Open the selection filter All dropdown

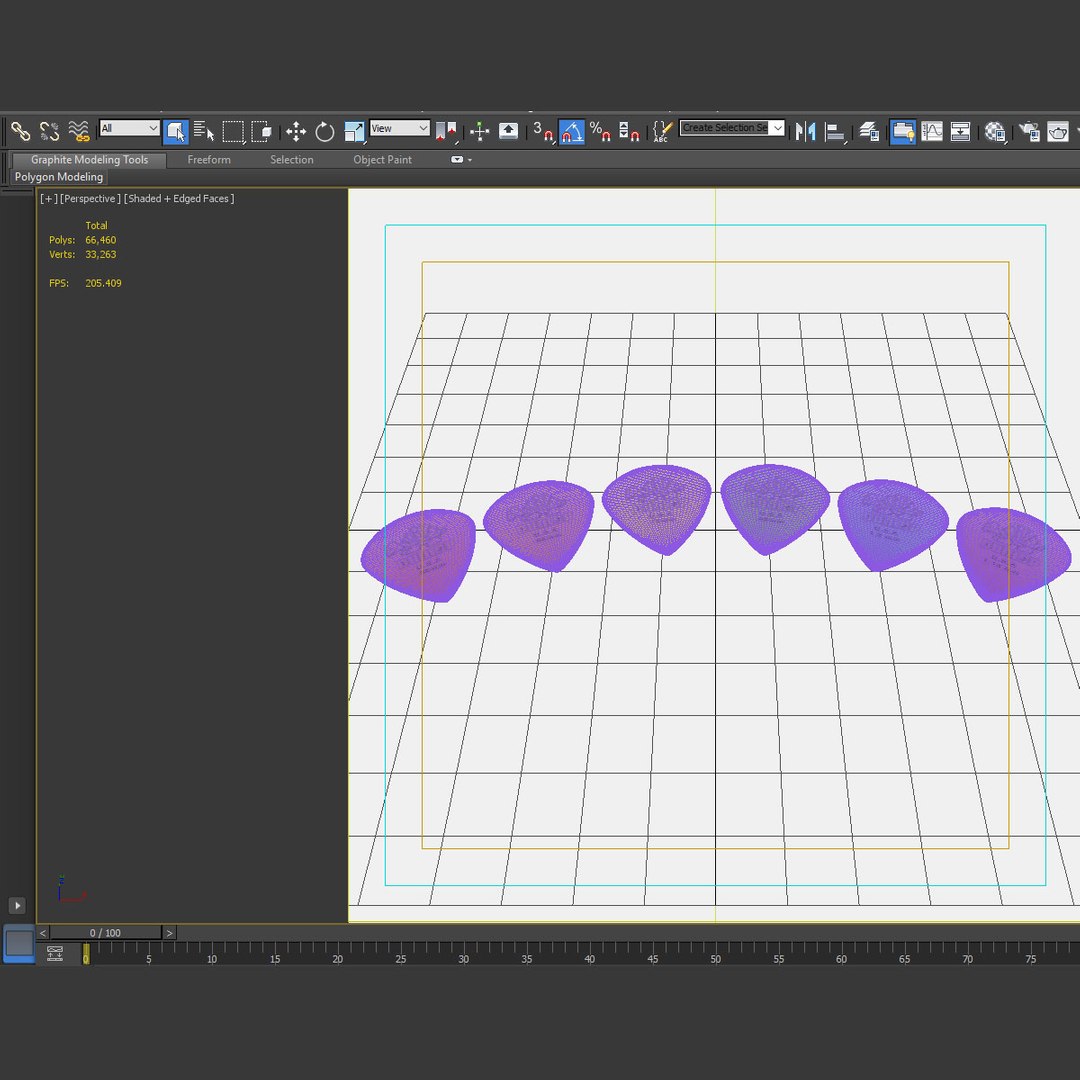coord(129,128)
